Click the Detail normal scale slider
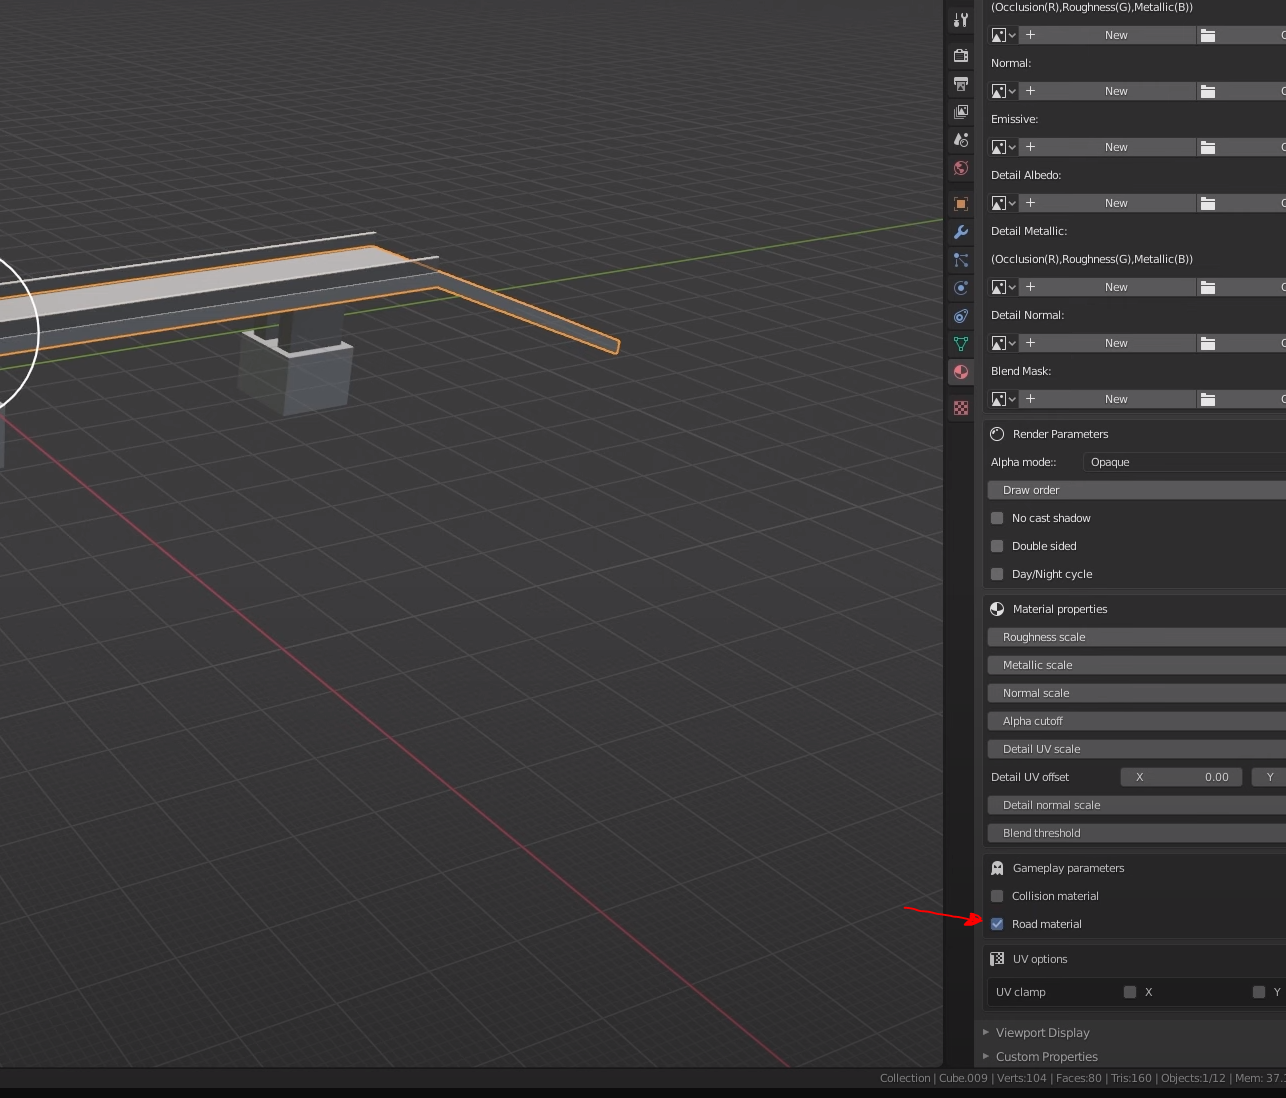 click(x=1136, y=805)
